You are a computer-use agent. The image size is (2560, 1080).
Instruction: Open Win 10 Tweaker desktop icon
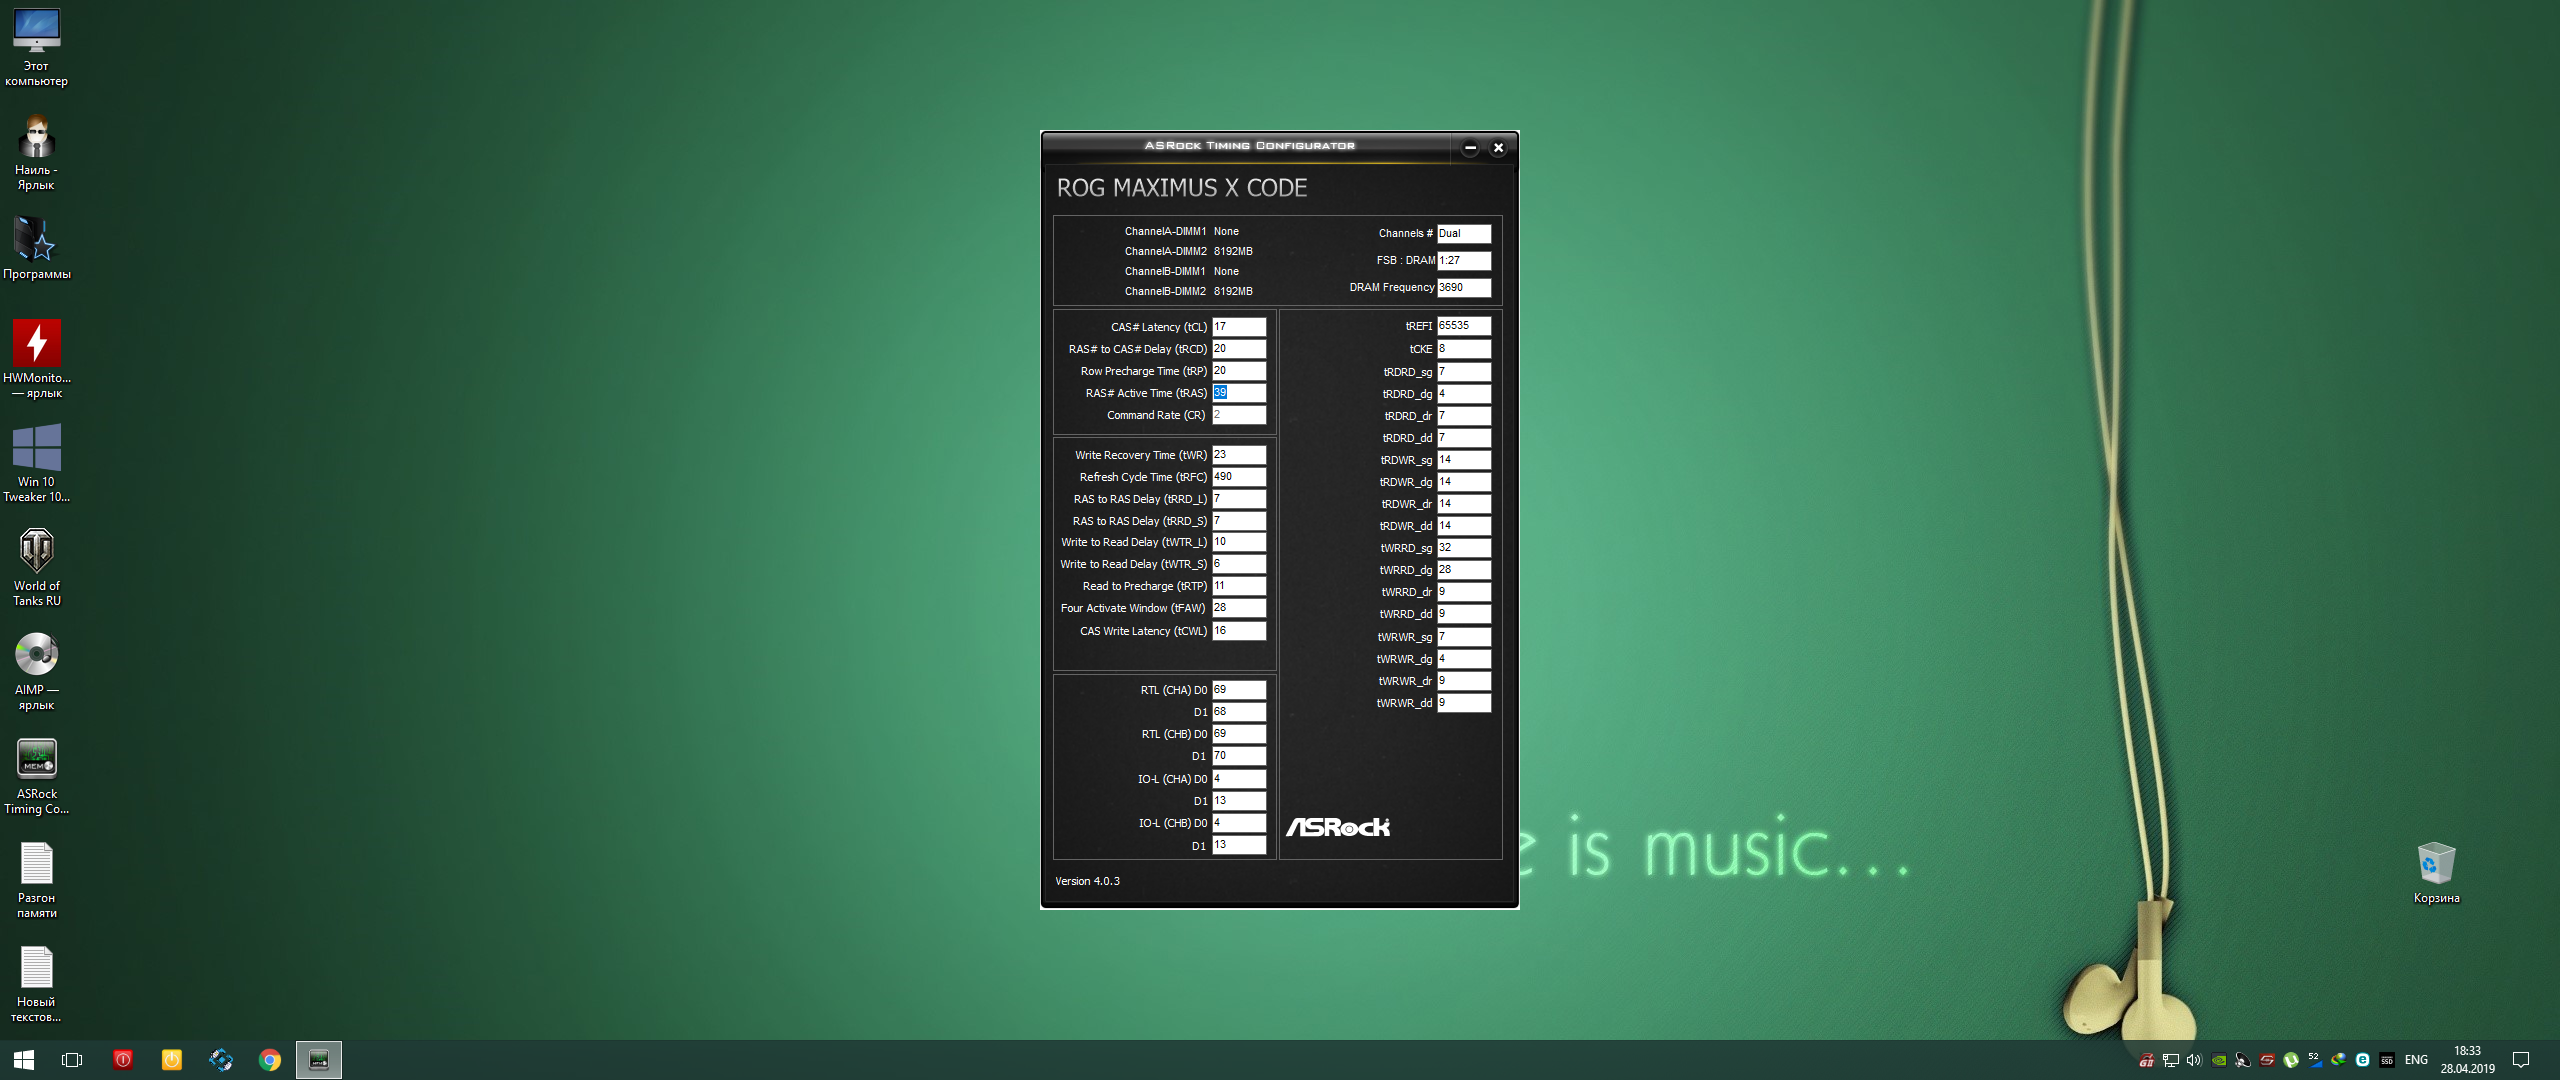pyautogui.click(x=37, y=448)
